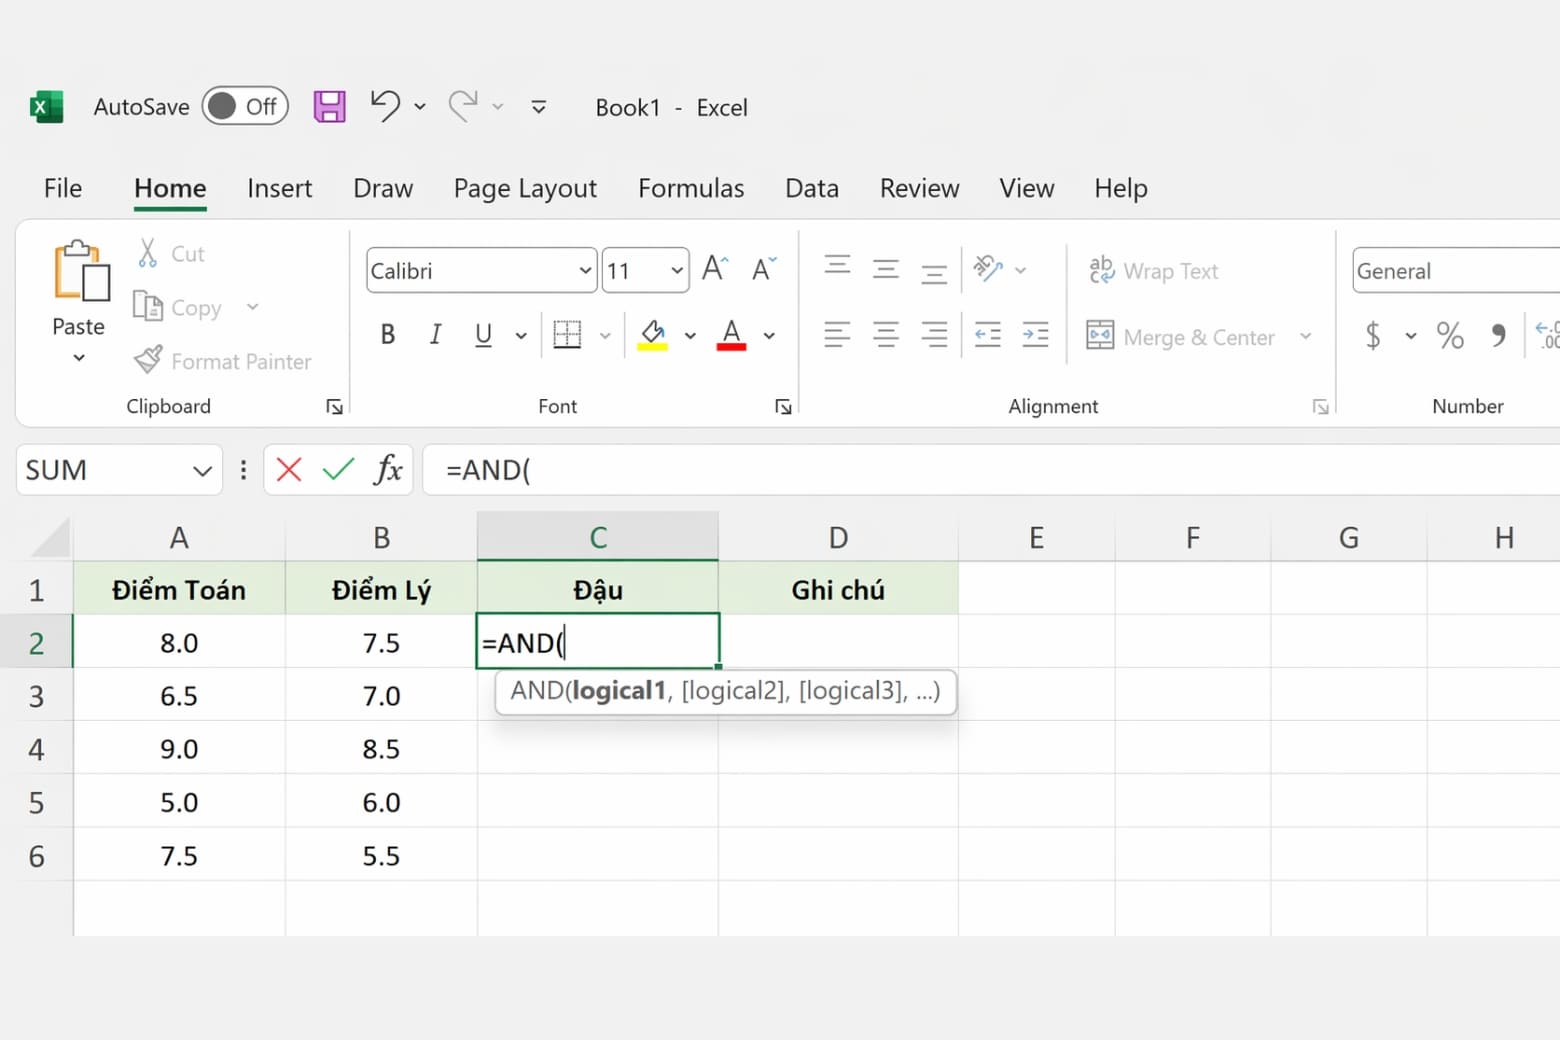Toggle Wrap Text
Image resolution: width=1560 pixels, height=1040 pixels.
point(1153,271)
